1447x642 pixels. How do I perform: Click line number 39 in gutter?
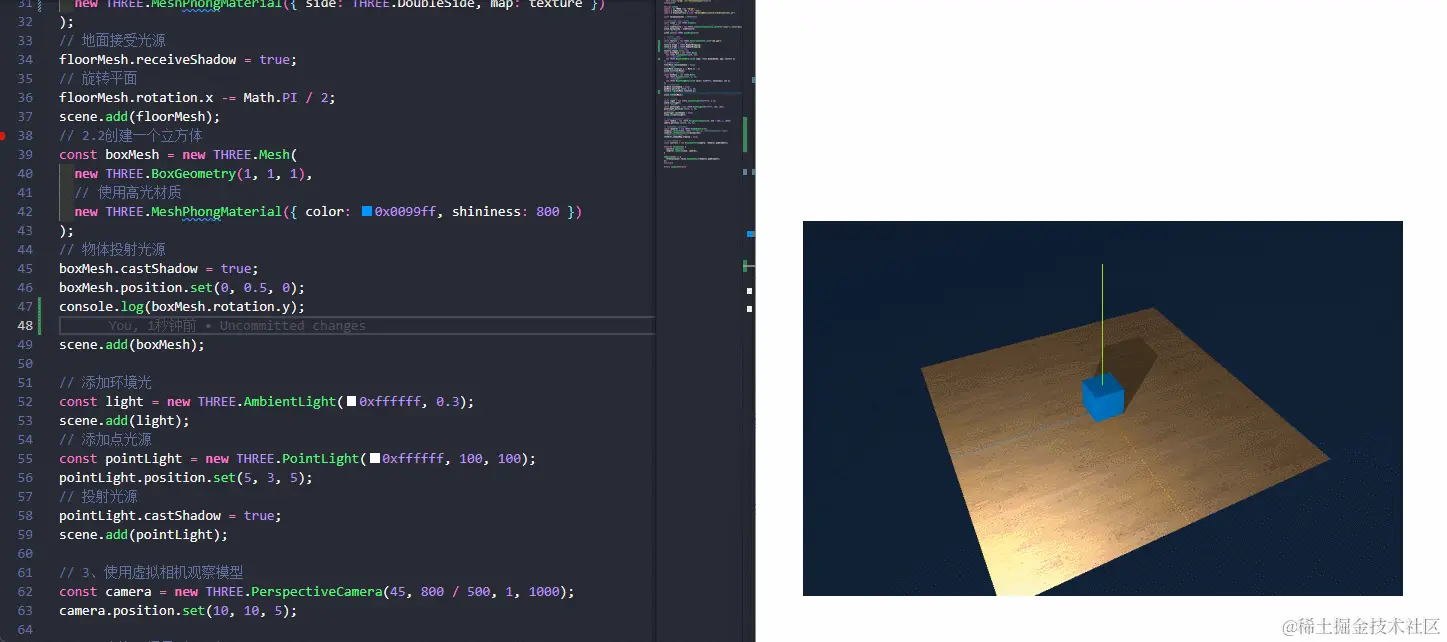coord(25,154)
